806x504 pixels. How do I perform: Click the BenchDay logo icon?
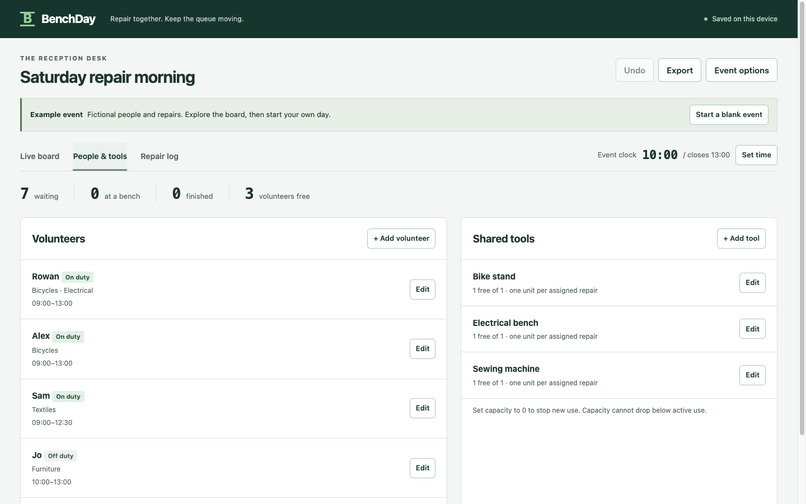coord(27,19)
